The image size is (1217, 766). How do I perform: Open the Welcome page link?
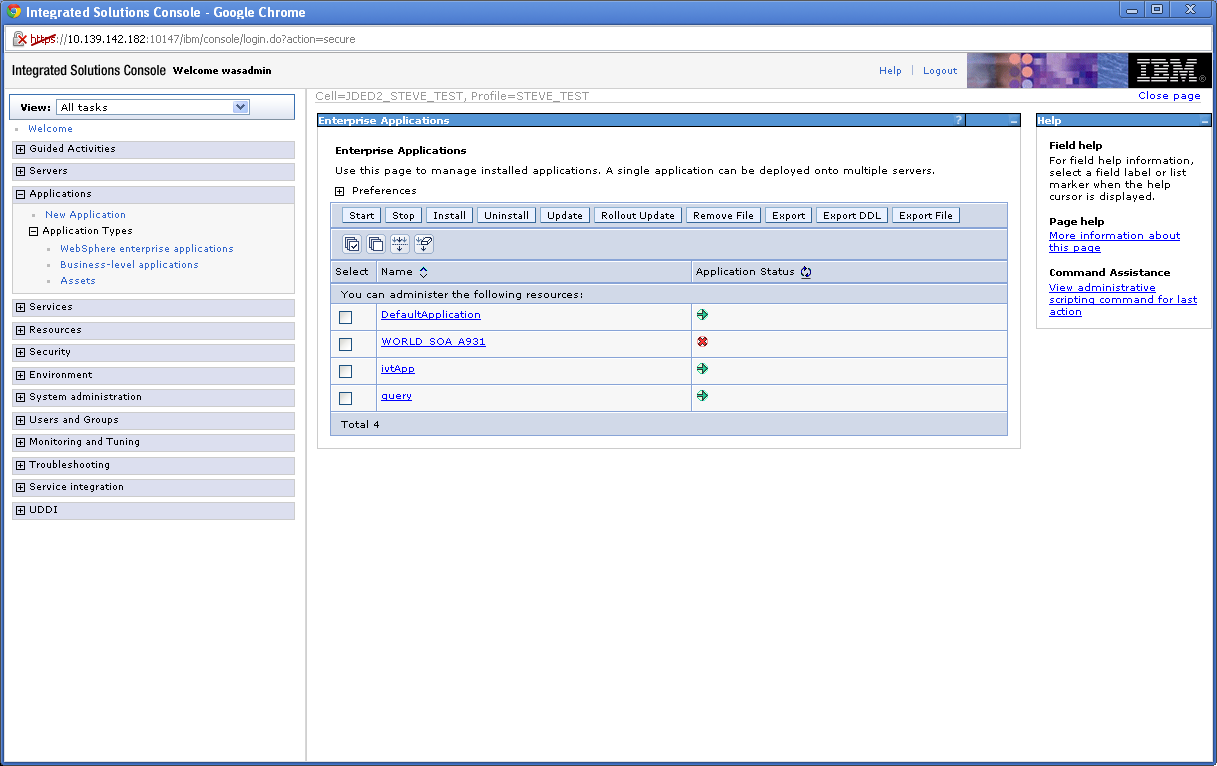pyautogui.click(x=50, y=129)
